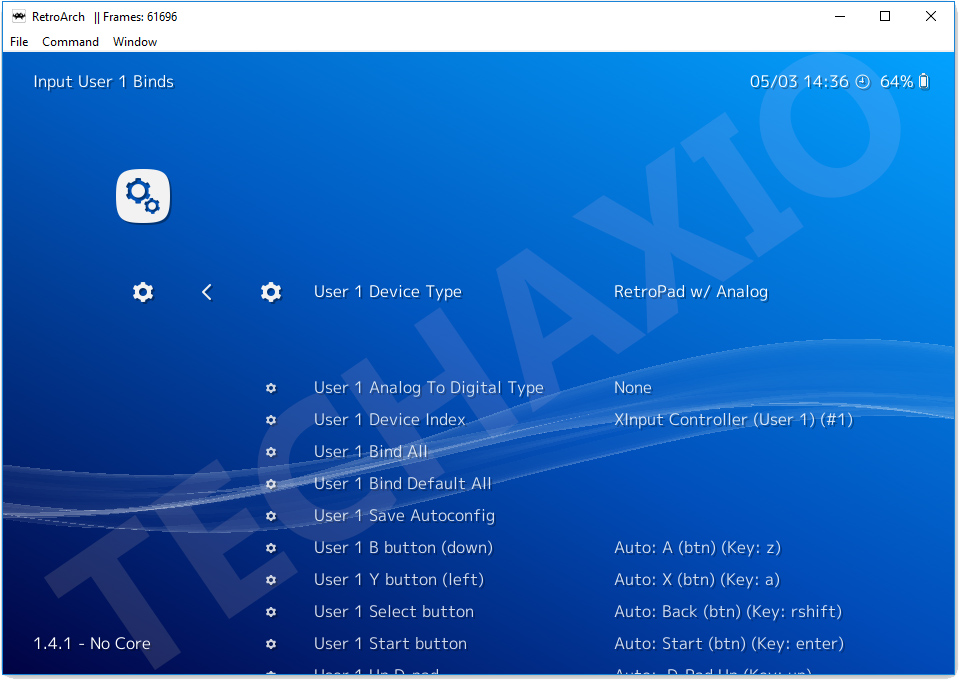Click the clock icon near the time
The height and width of the screenshot is (680, 959).
click(862, 82)
